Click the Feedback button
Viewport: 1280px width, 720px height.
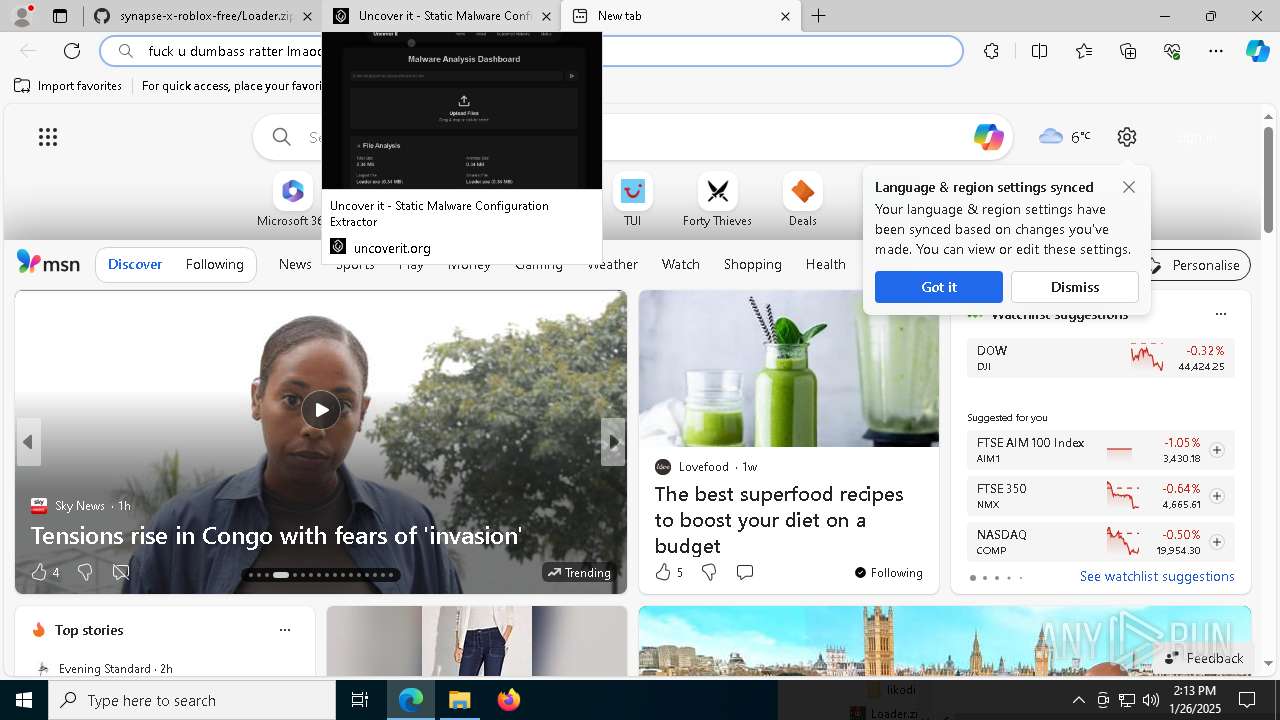click(1204, 658)
